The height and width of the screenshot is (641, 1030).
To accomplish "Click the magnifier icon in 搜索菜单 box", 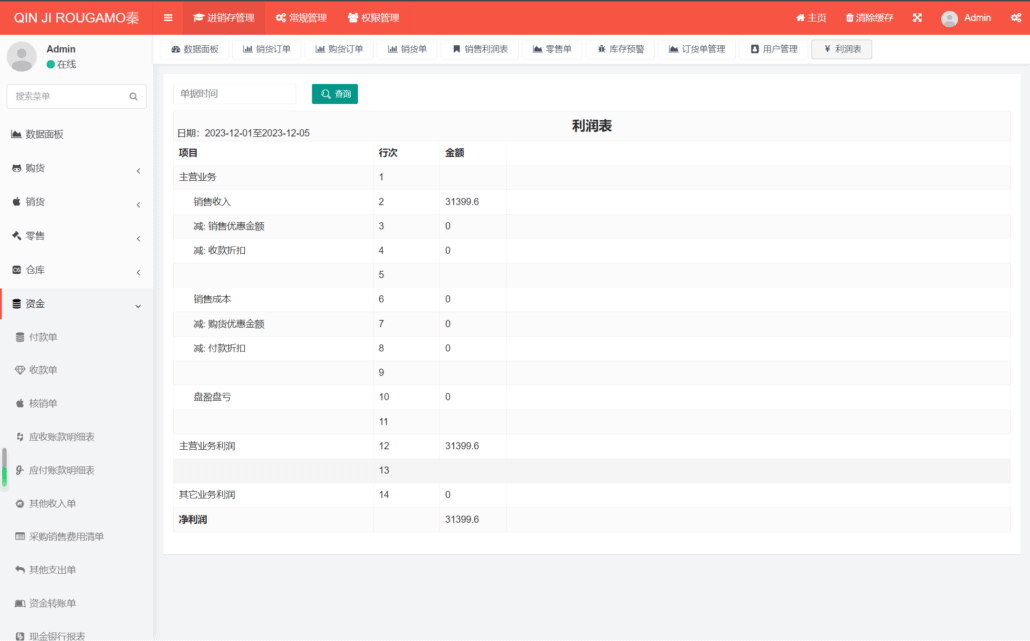I will (x=133, y=97).
